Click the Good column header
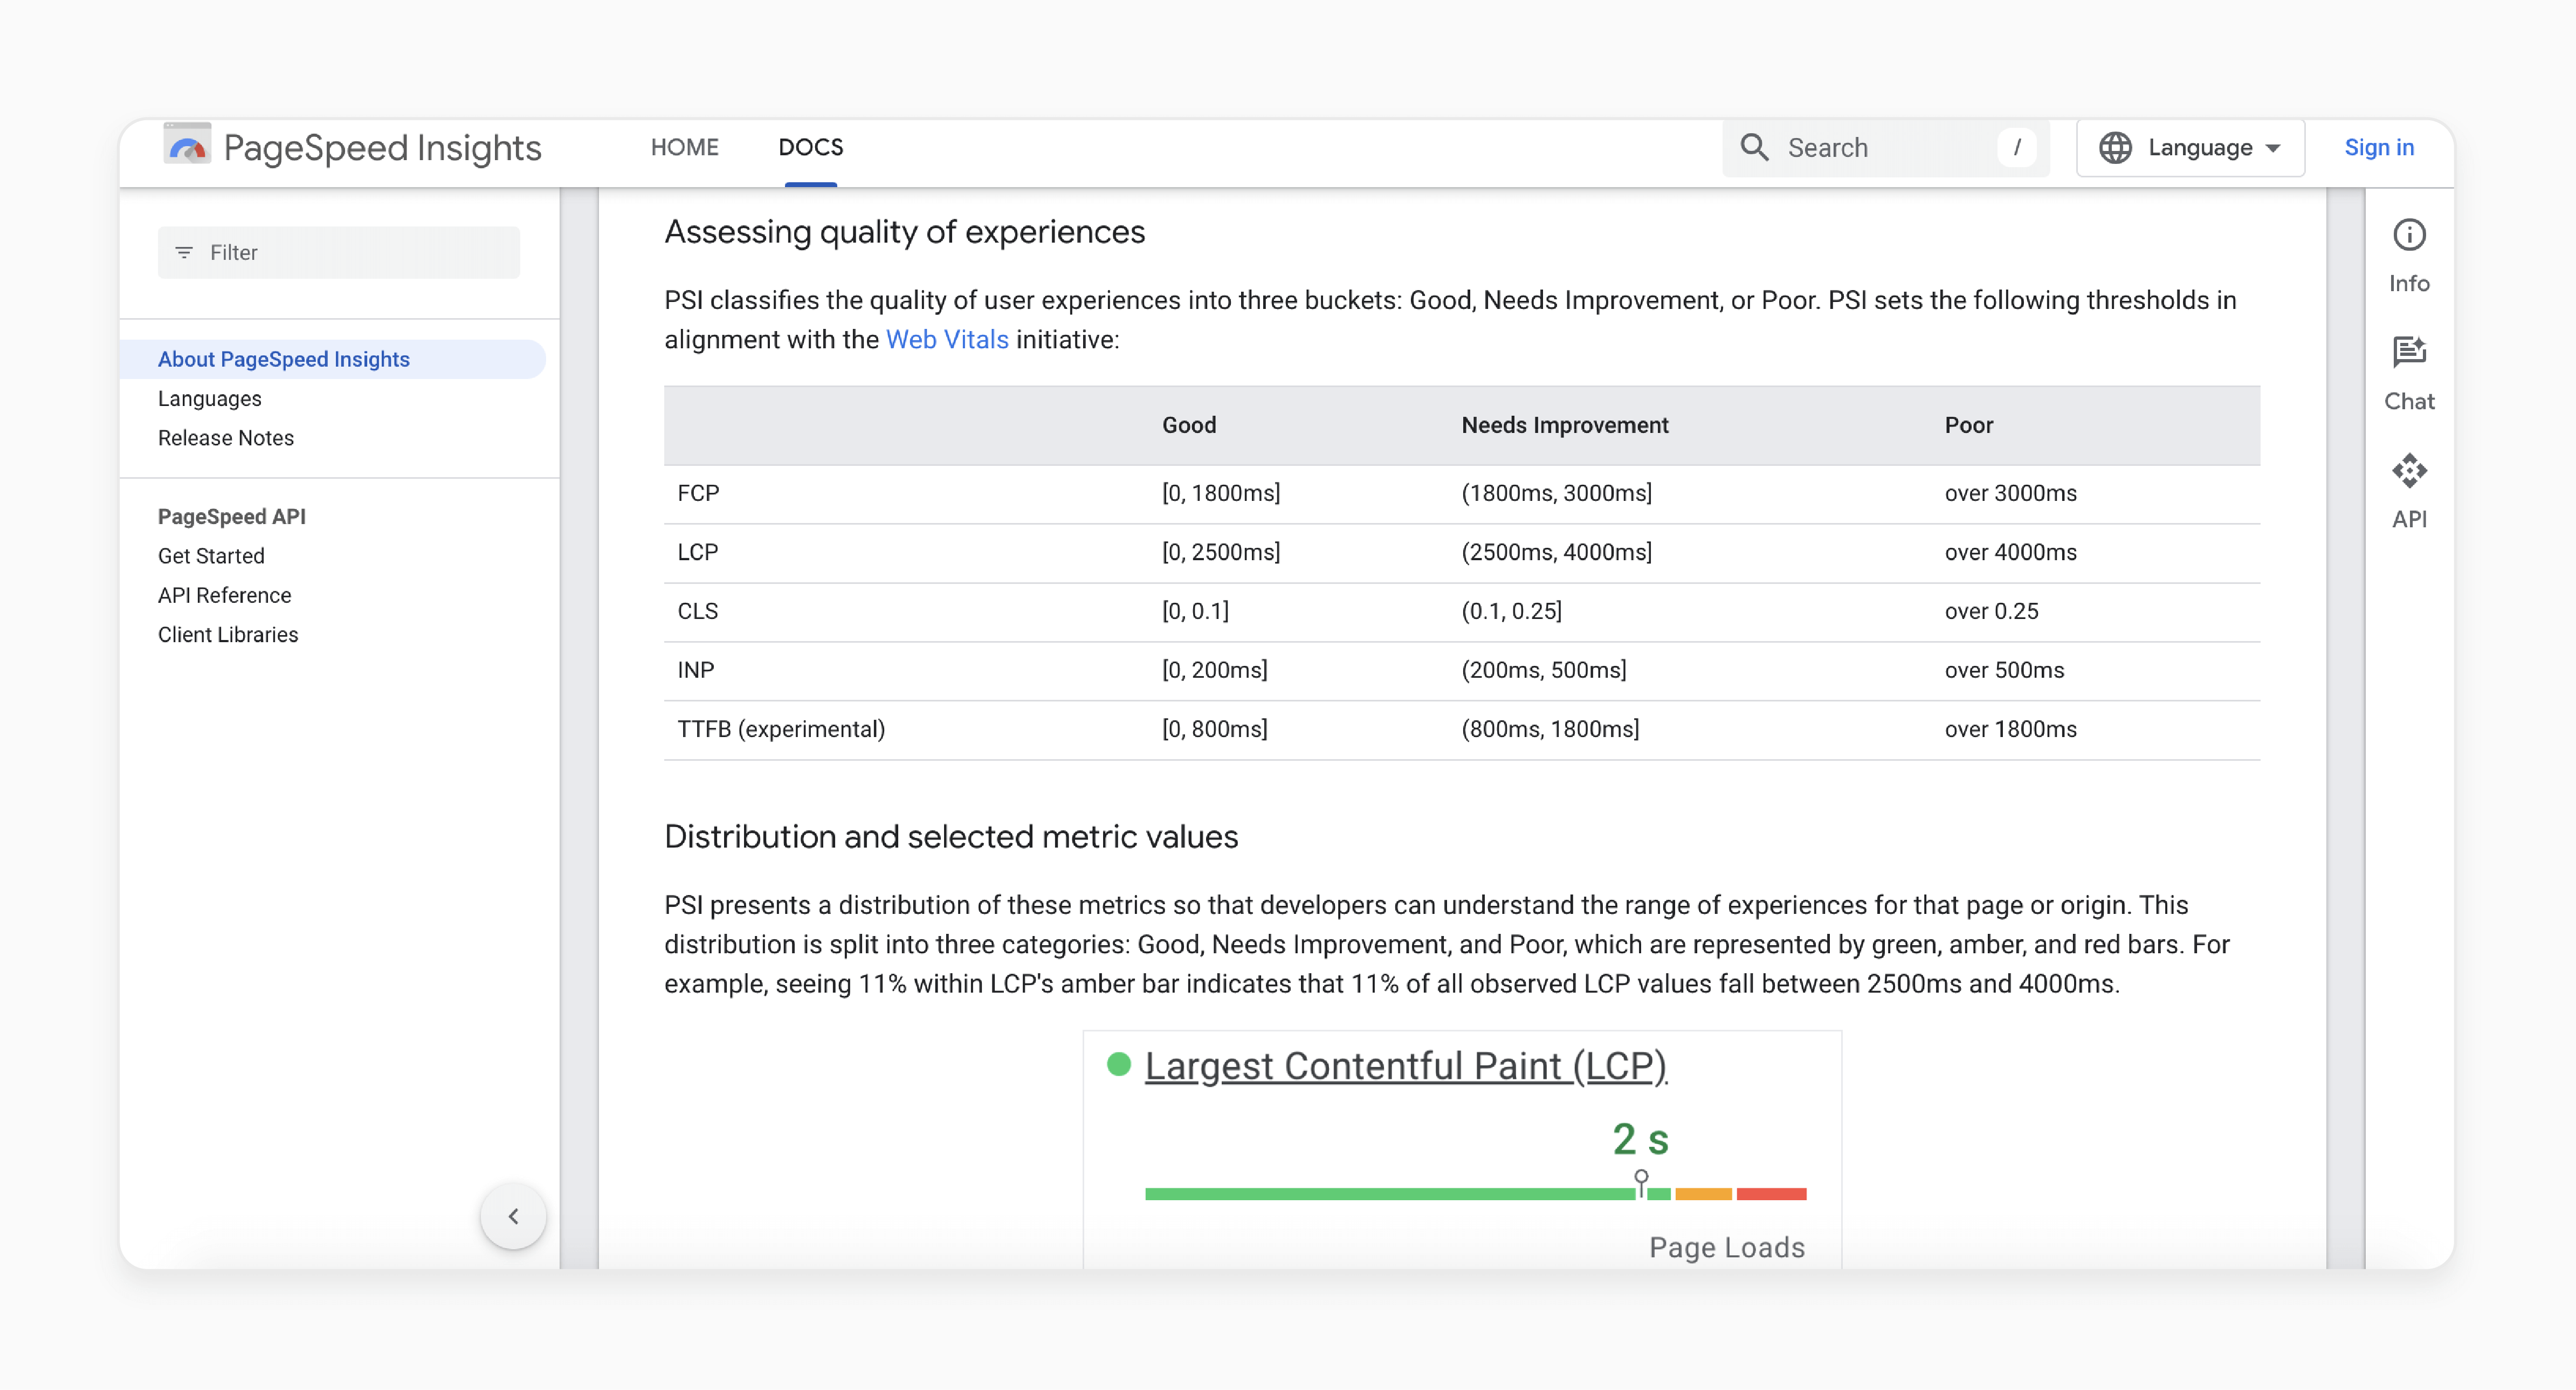The width and height of the screenshot is (2576, 1390). 1188,425
